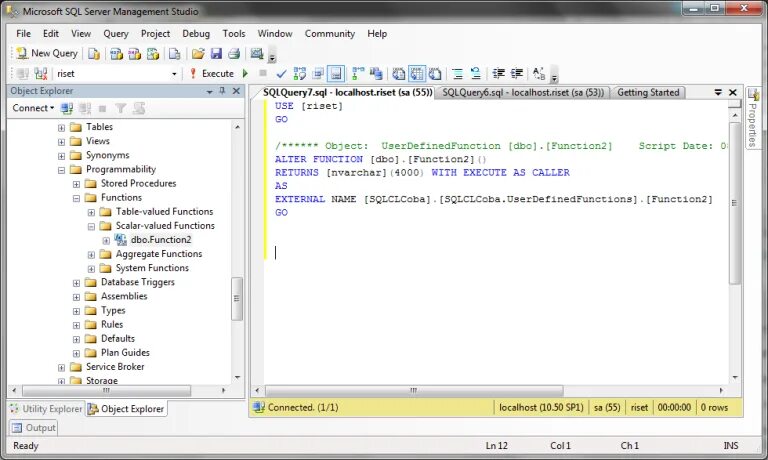Save the query with the floppy icon

tap(216, 53)
